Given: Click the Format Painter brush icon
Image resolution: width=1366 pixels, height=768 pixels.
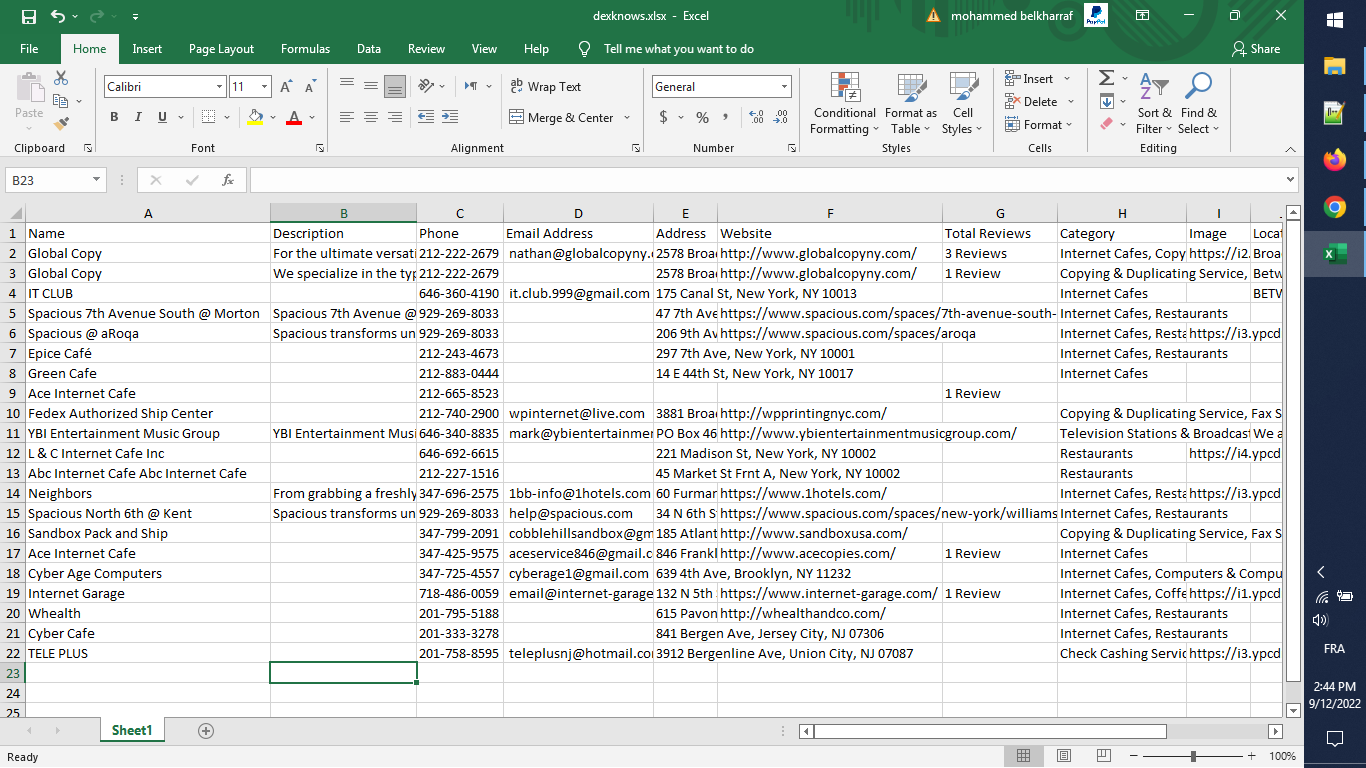Looking at the screenshot, I should coord(62,124).
